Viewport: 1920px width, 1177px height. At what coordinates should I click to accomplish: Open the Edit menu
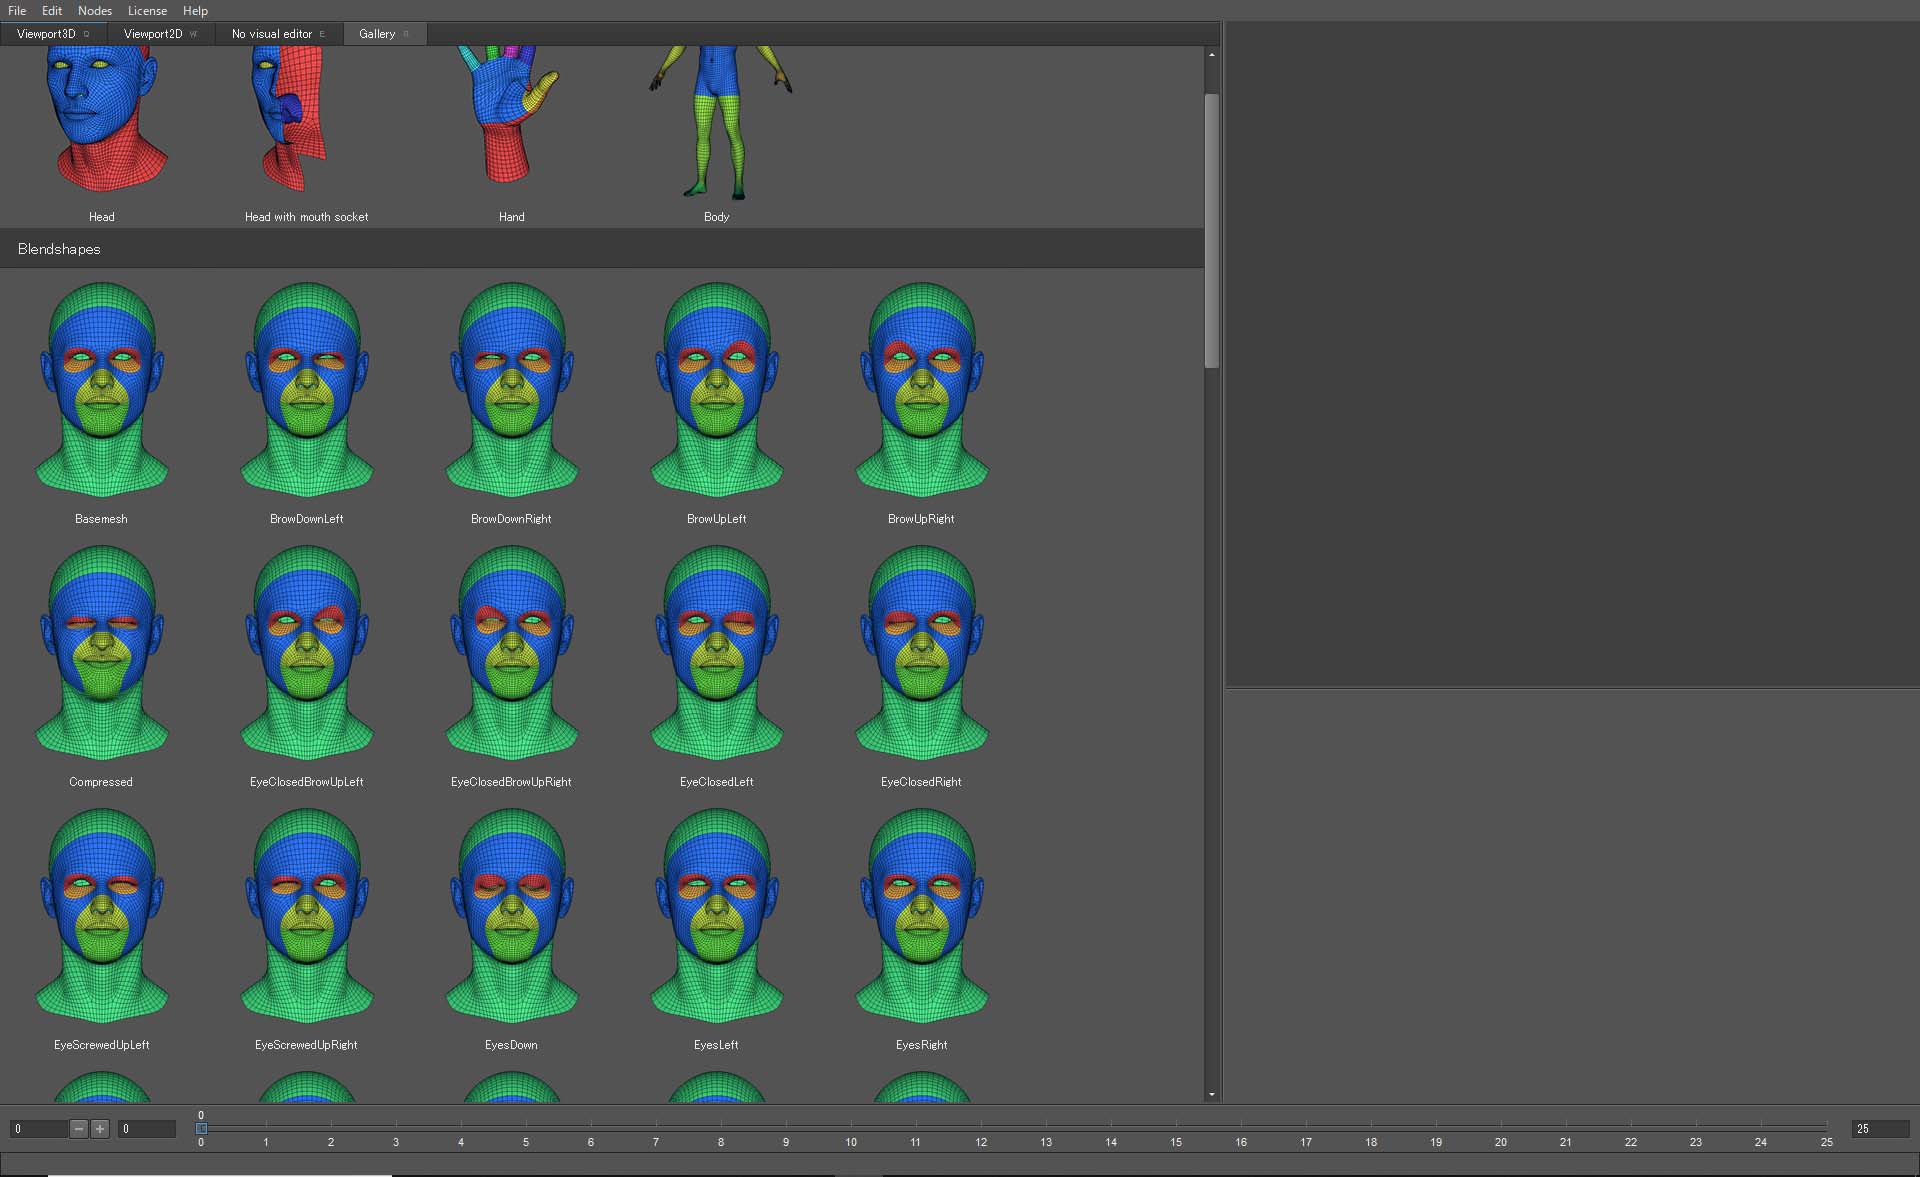pos(52,10)
